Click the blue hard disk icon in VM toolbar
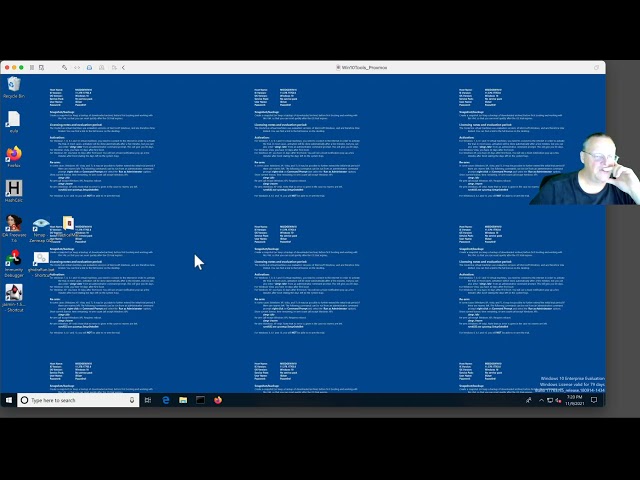Viewport: 640px width, 480px height. [89, 67]
